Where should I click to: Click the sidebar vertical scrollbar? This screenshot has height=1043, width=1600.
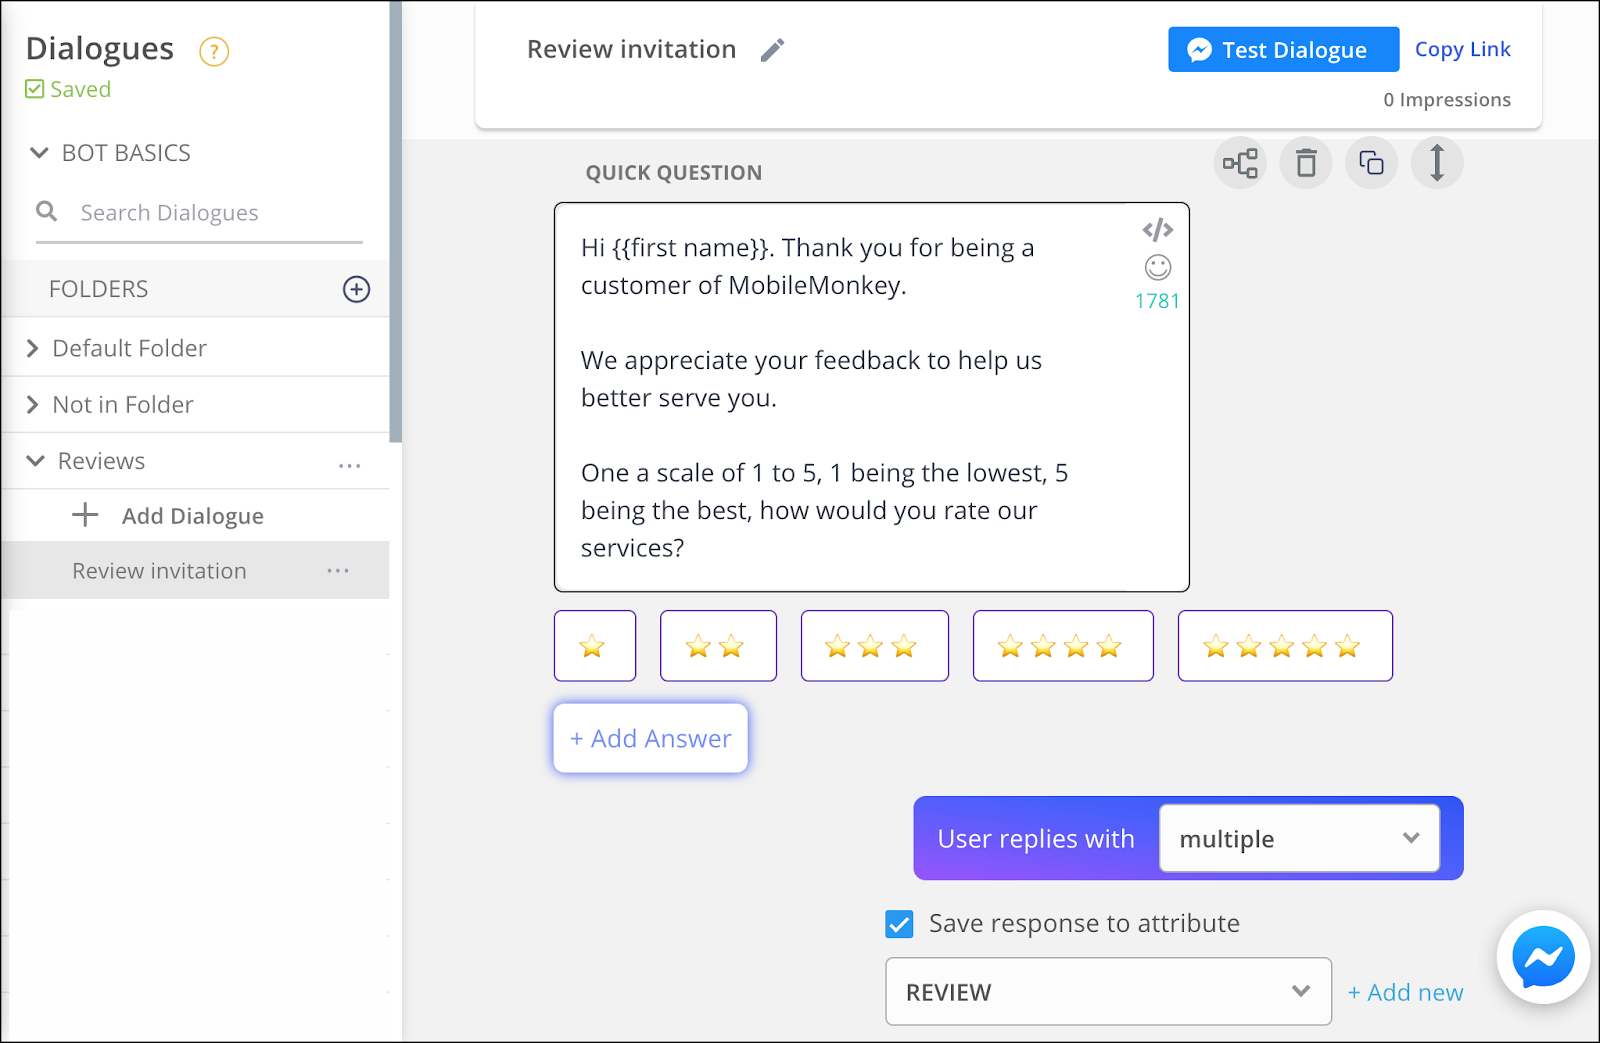395,222
